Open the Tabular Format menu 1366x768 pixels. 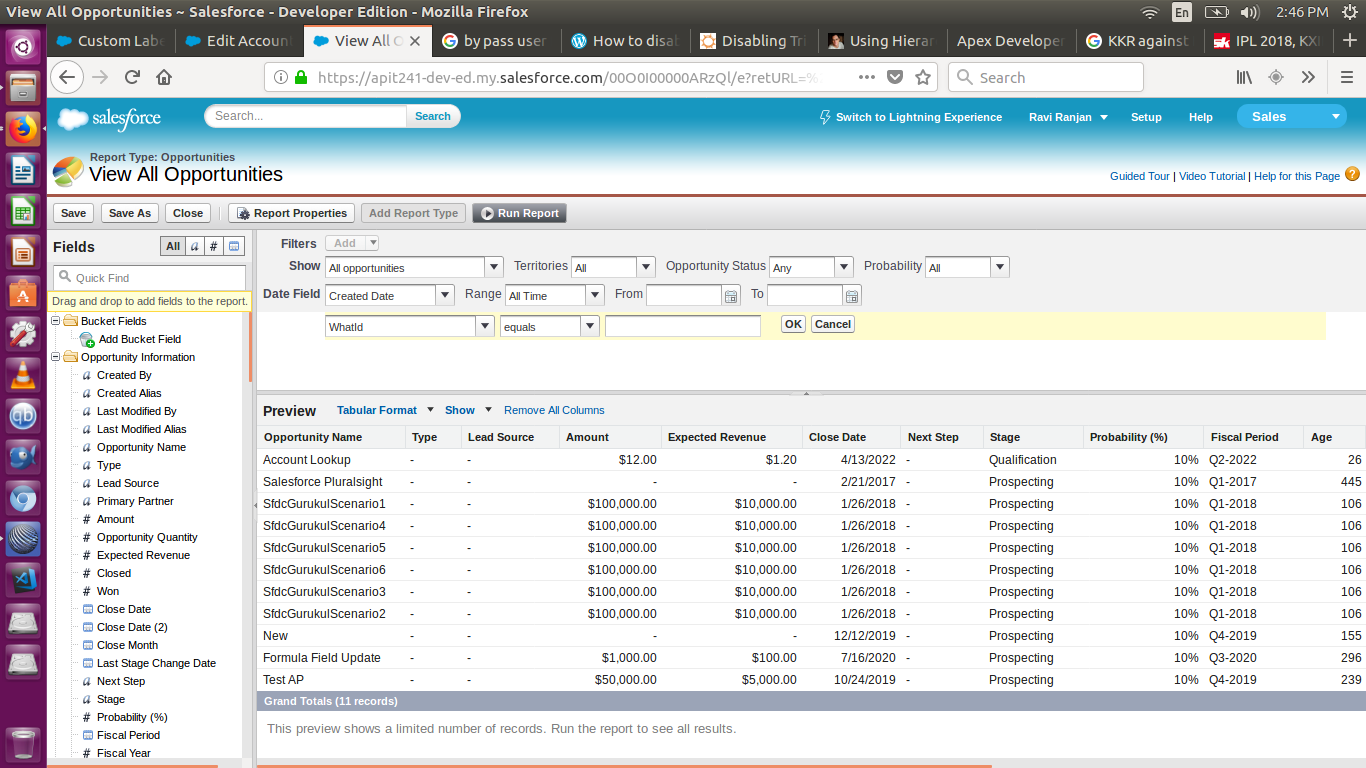(385, 410)
